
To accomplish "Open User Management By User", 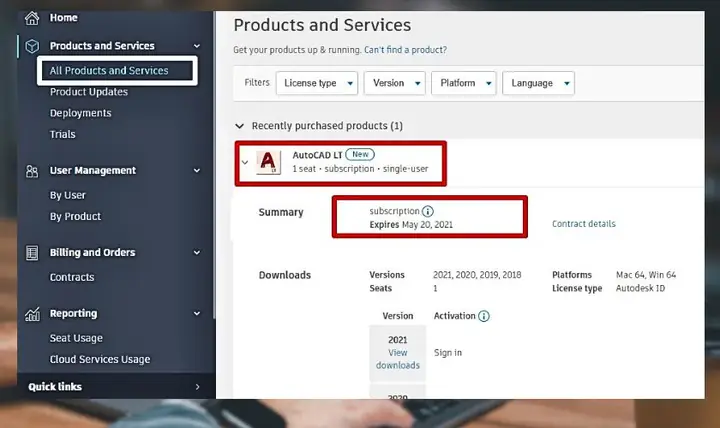I will click(68, 195).
